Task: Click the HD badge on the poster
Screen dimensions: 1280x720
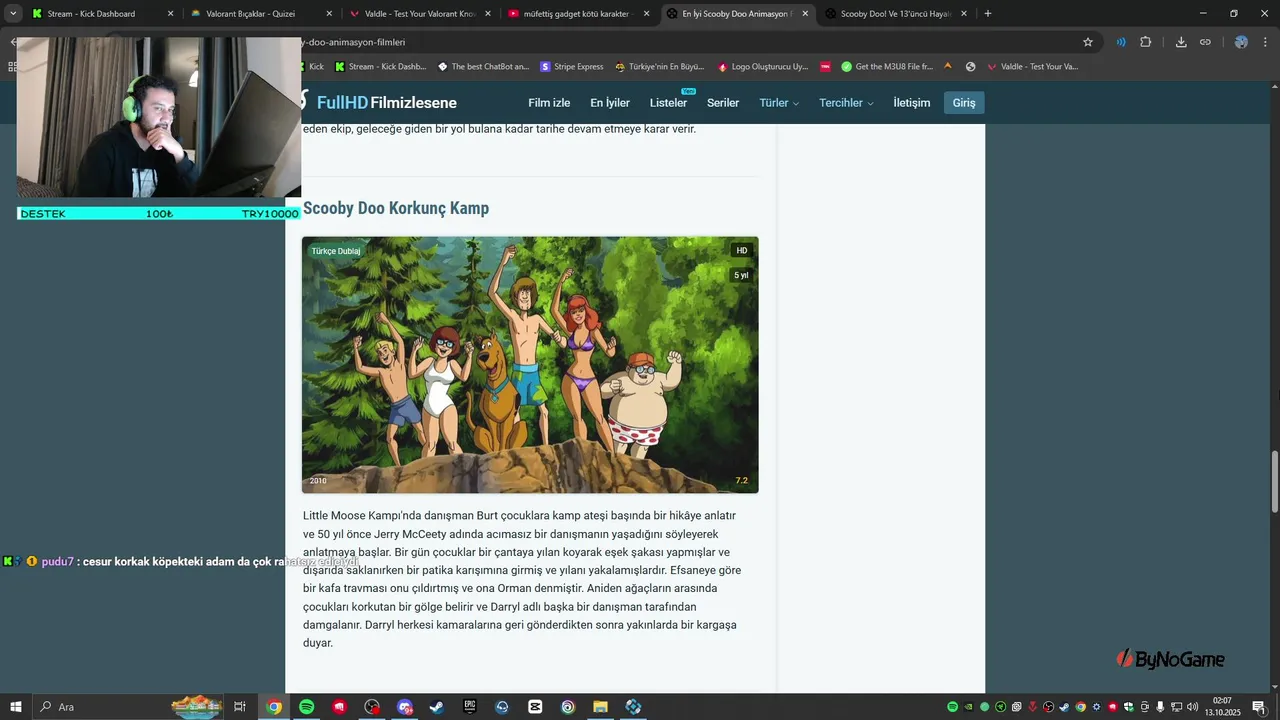Action: click(741, 251)
